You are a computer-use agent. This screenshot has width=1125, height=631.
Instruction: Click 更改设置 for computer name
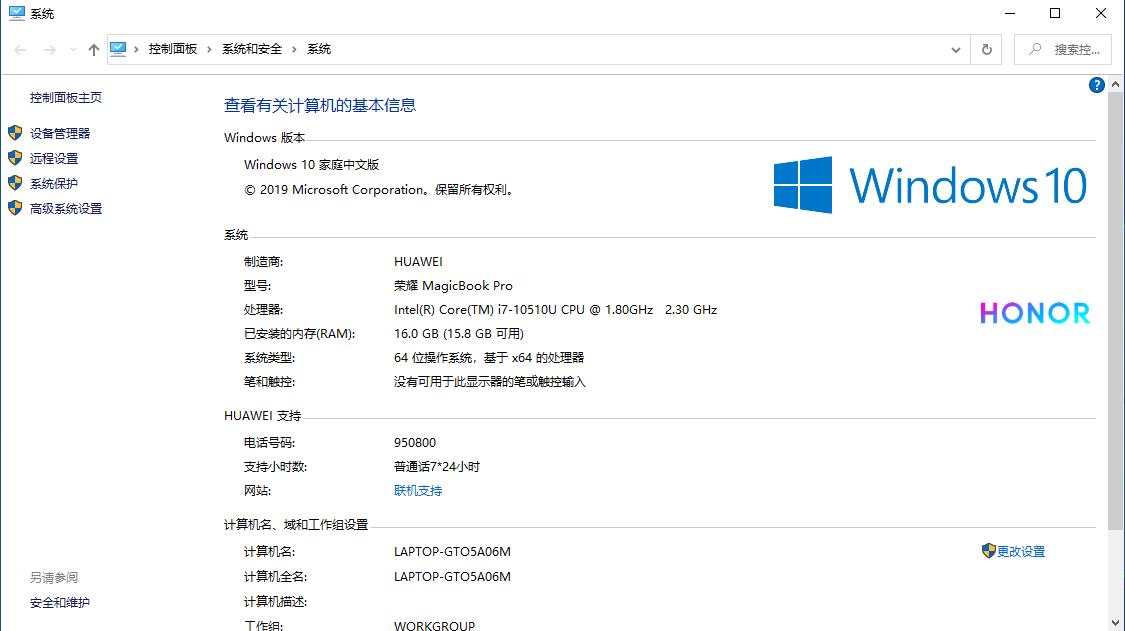1020,551
